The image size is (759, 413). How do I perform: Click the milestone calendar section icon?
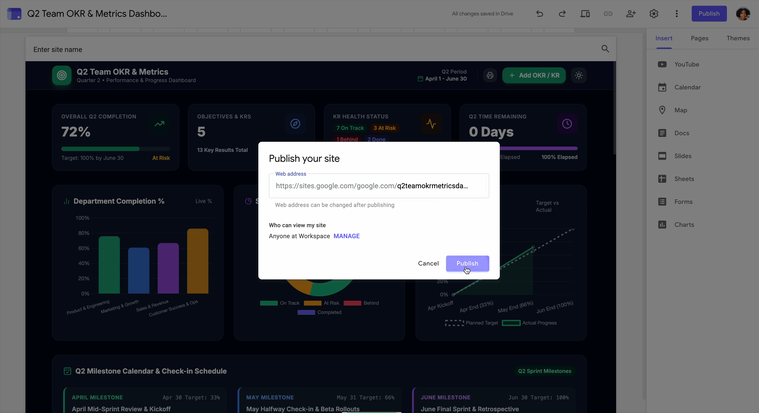pos(67,371)
